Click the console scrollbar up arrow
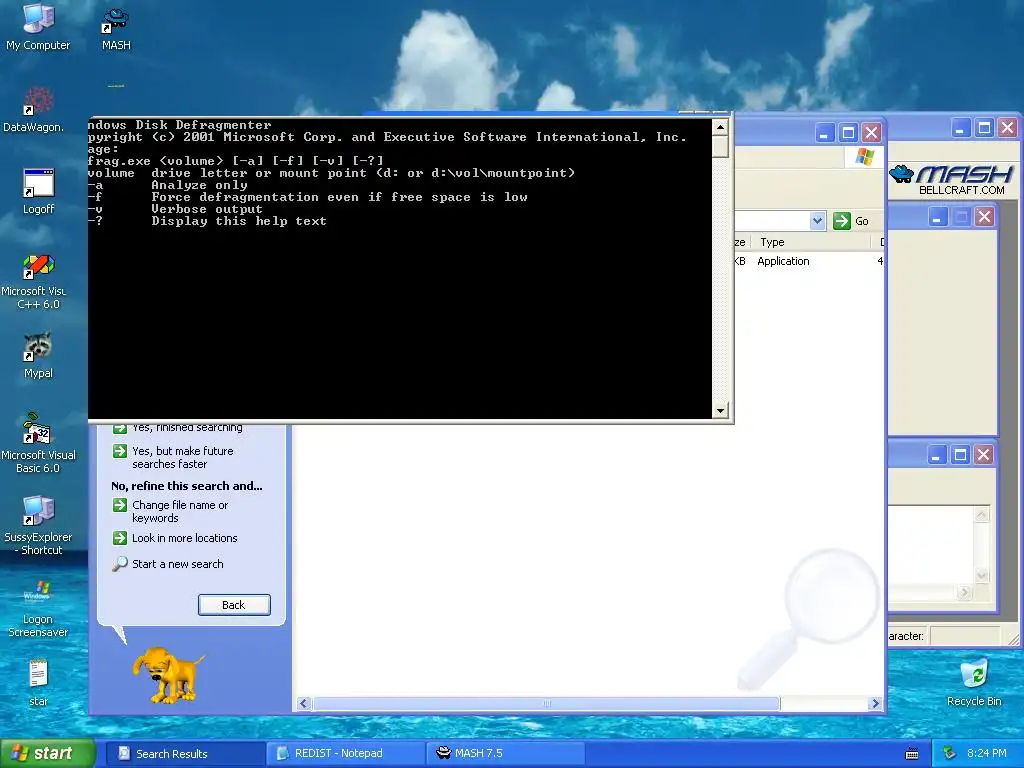This screenshot has height=768, width=1024. pyautogui.click(x=720, y=127)
